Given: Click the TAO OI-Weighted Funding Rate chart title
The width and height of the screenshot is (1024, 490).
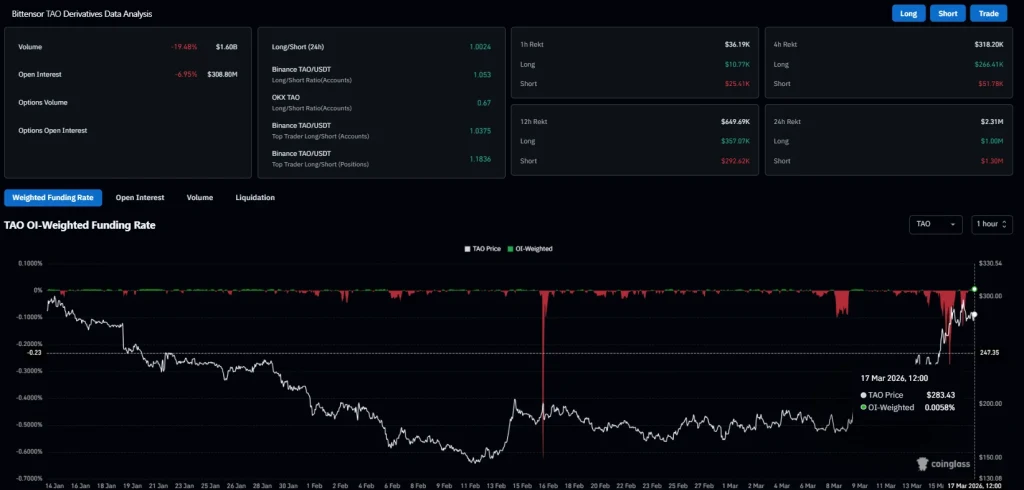Looking at the screenshot, I should pyautogui.click(x=80, y=225).
